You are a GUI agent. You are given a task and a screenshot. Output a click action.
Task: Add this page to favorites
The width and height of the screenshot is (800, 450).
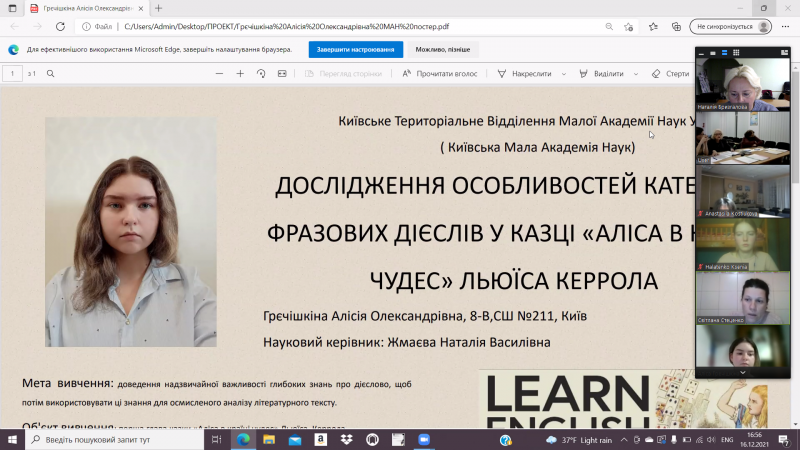point(629,27)
